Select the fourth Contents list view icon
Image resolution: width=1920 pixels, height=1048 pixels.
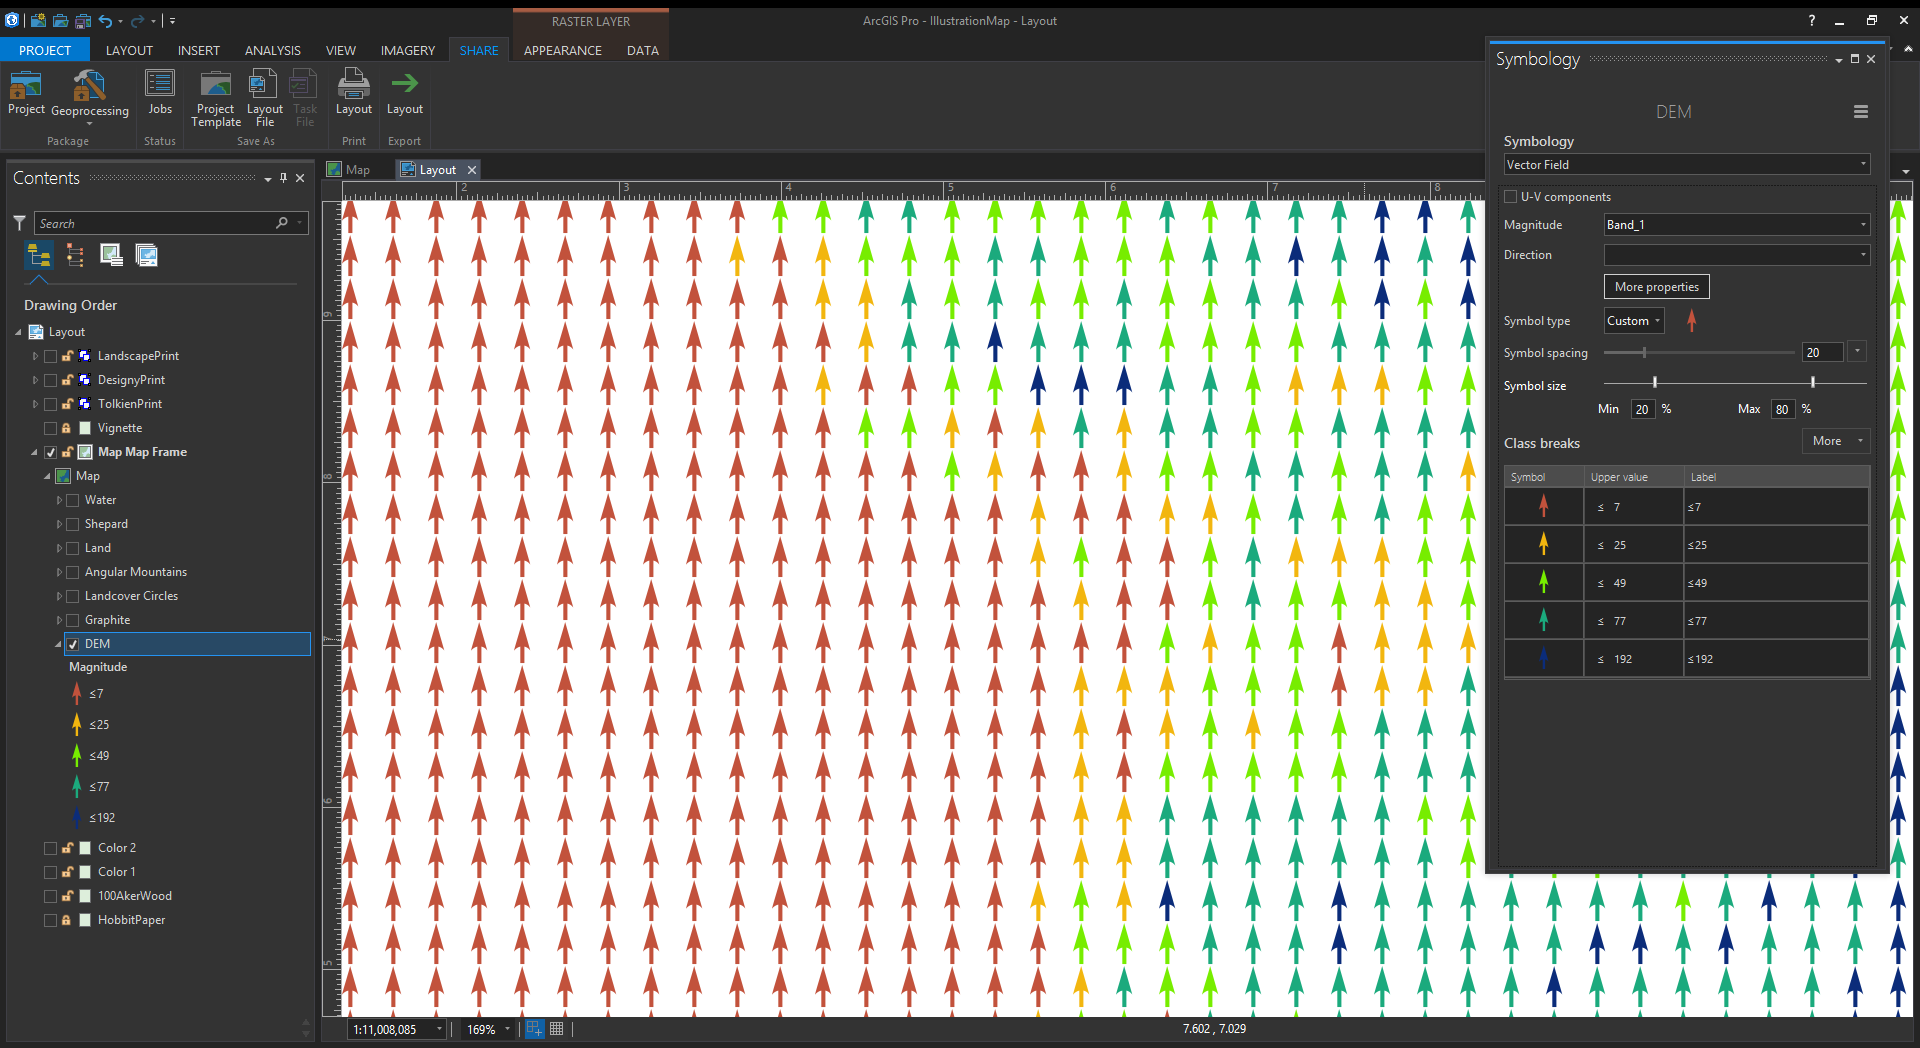(x=147, y=256)
